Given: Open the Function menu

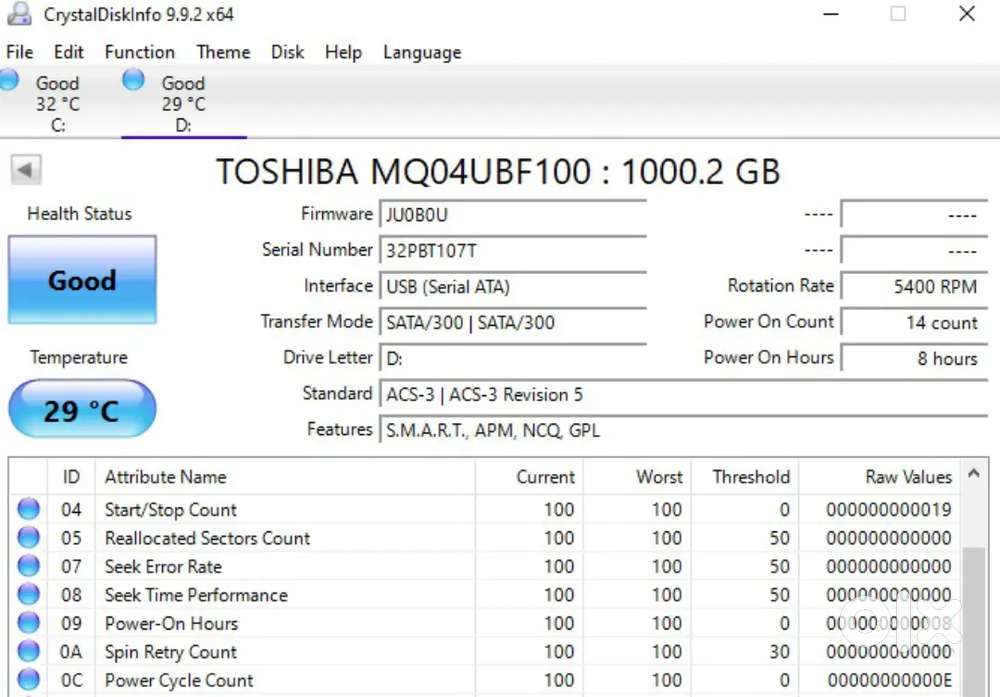Looking at the screenshot, I should 140,52.
